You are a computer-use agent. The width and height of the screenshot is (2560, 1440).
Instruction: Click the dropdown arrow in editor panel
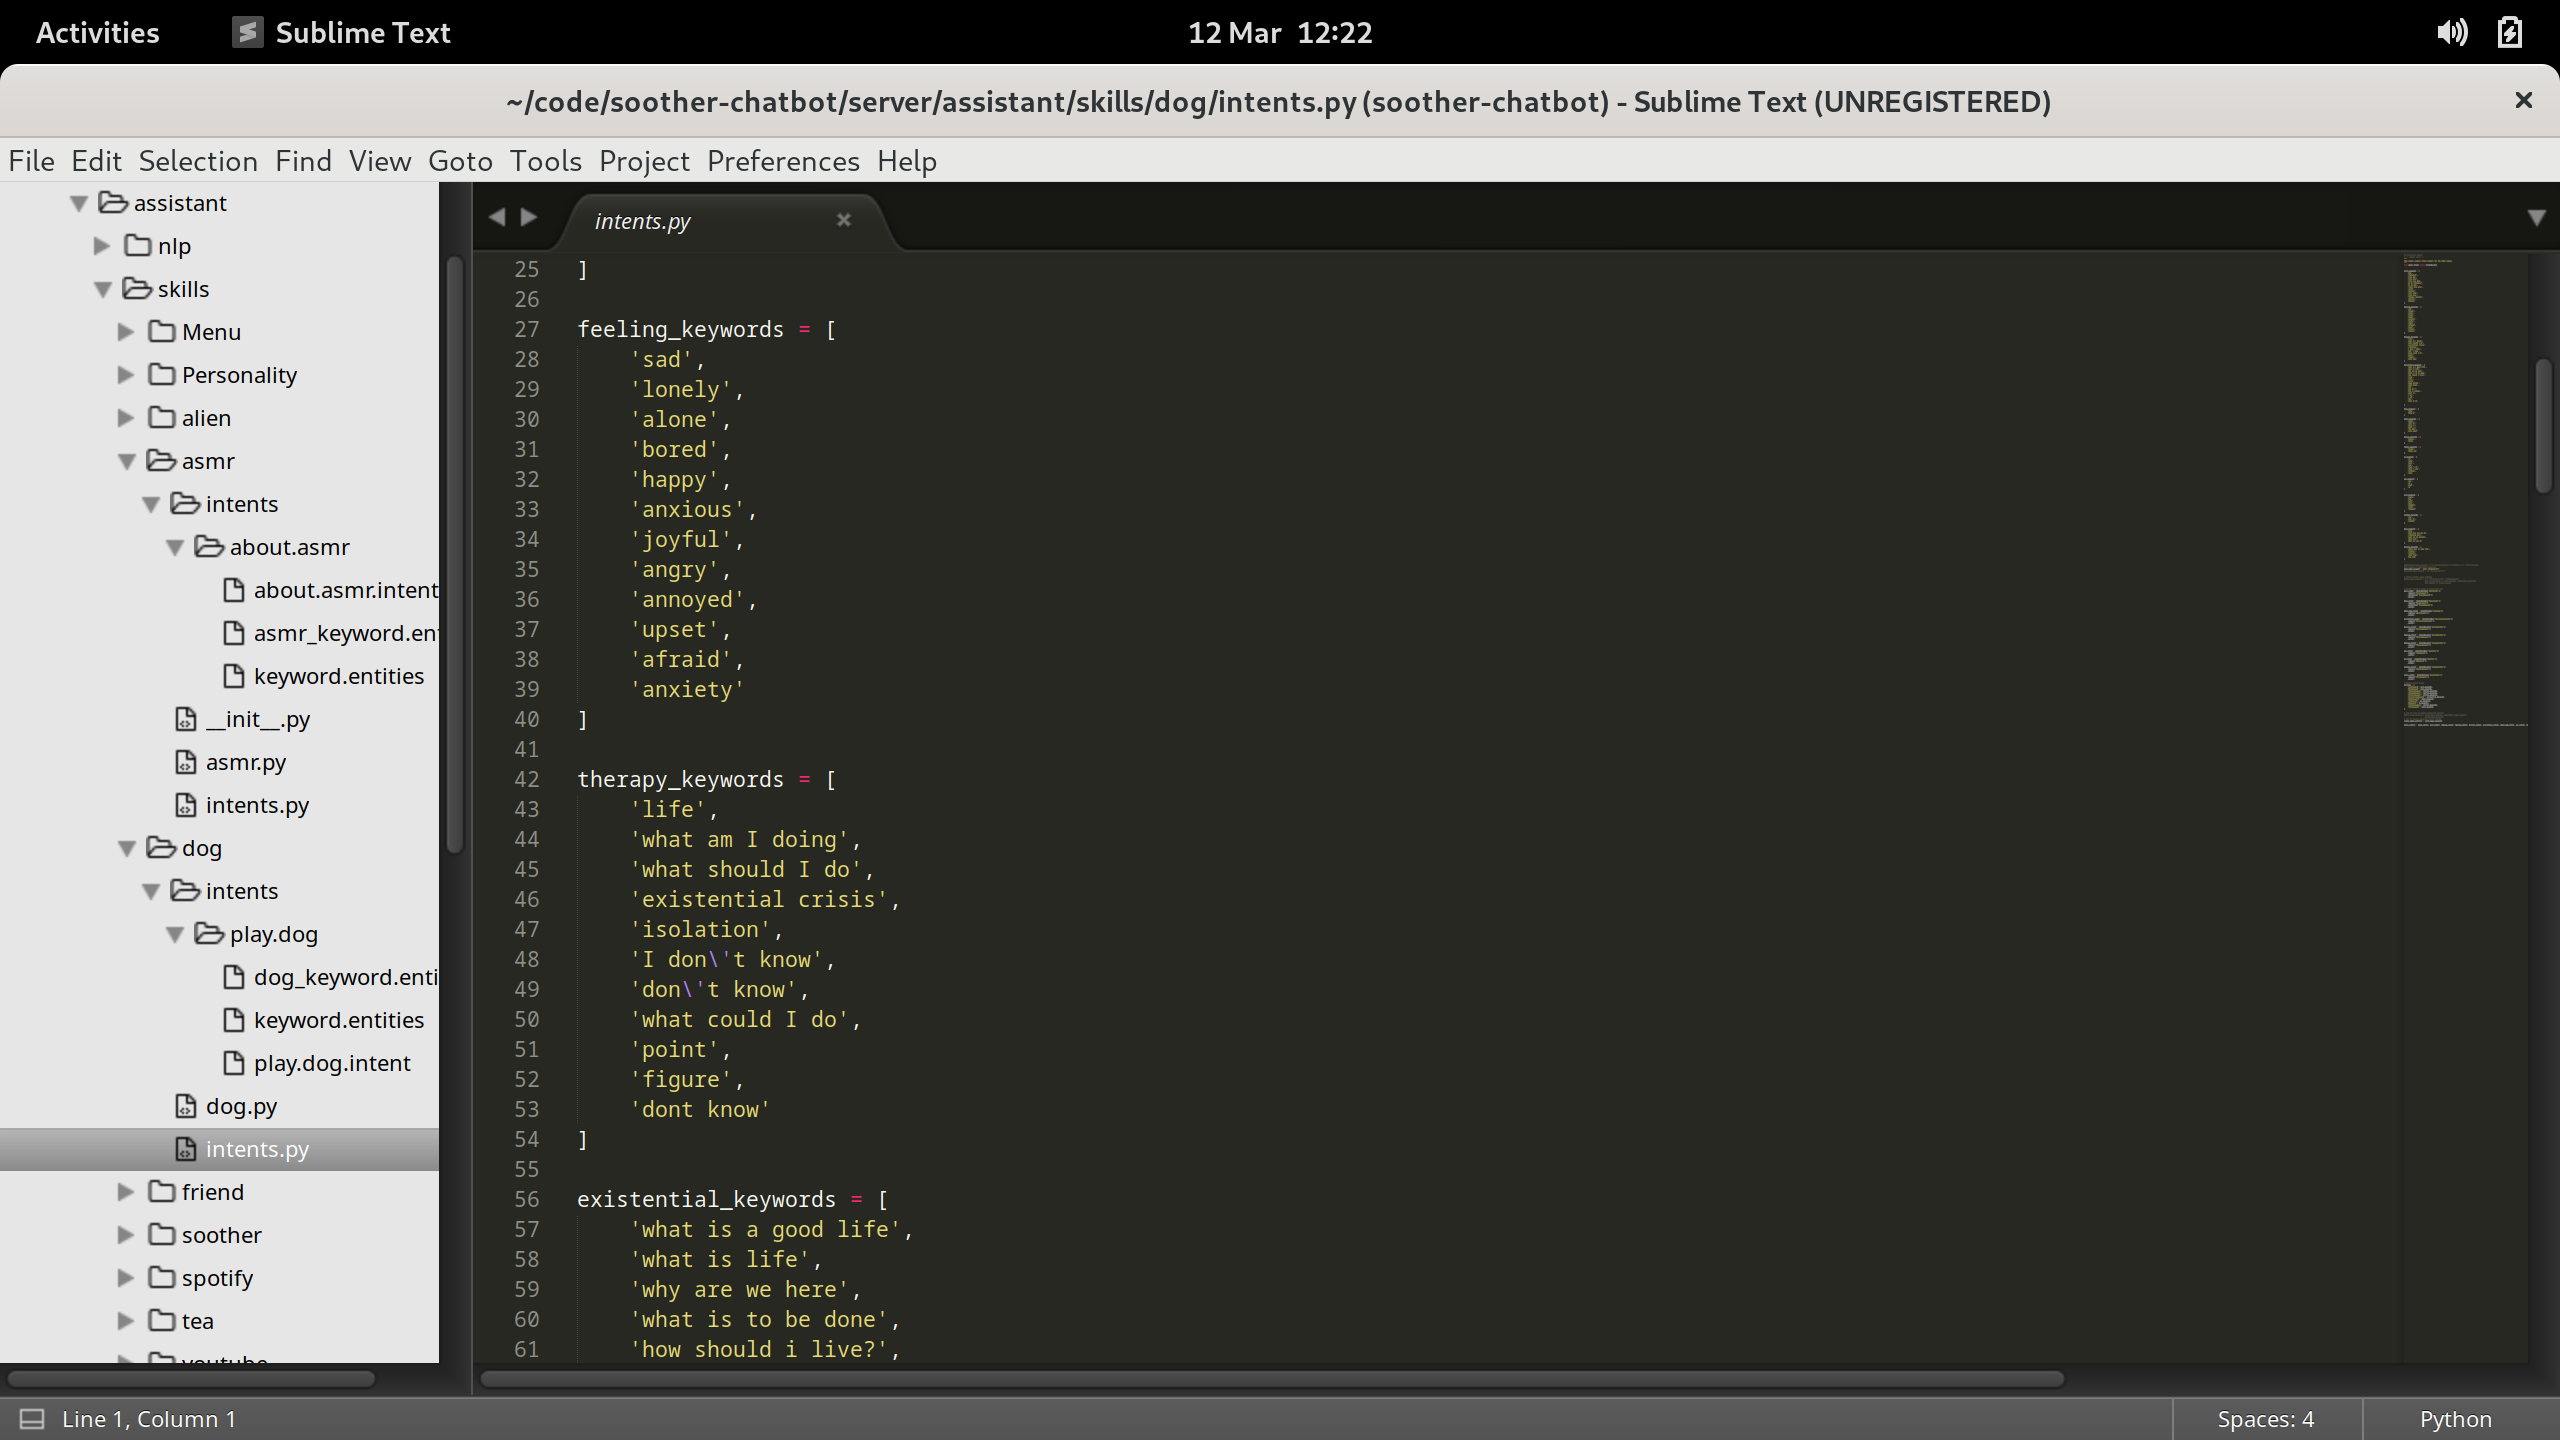click(x=2537, y=218)
